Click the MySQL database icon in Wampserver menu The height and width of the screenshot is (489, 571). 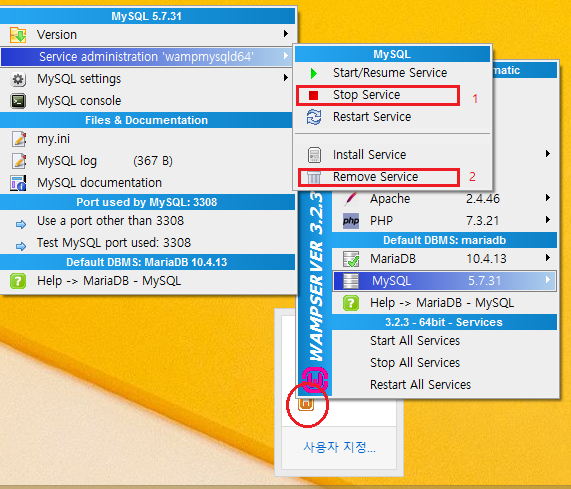tap(351, 281)
